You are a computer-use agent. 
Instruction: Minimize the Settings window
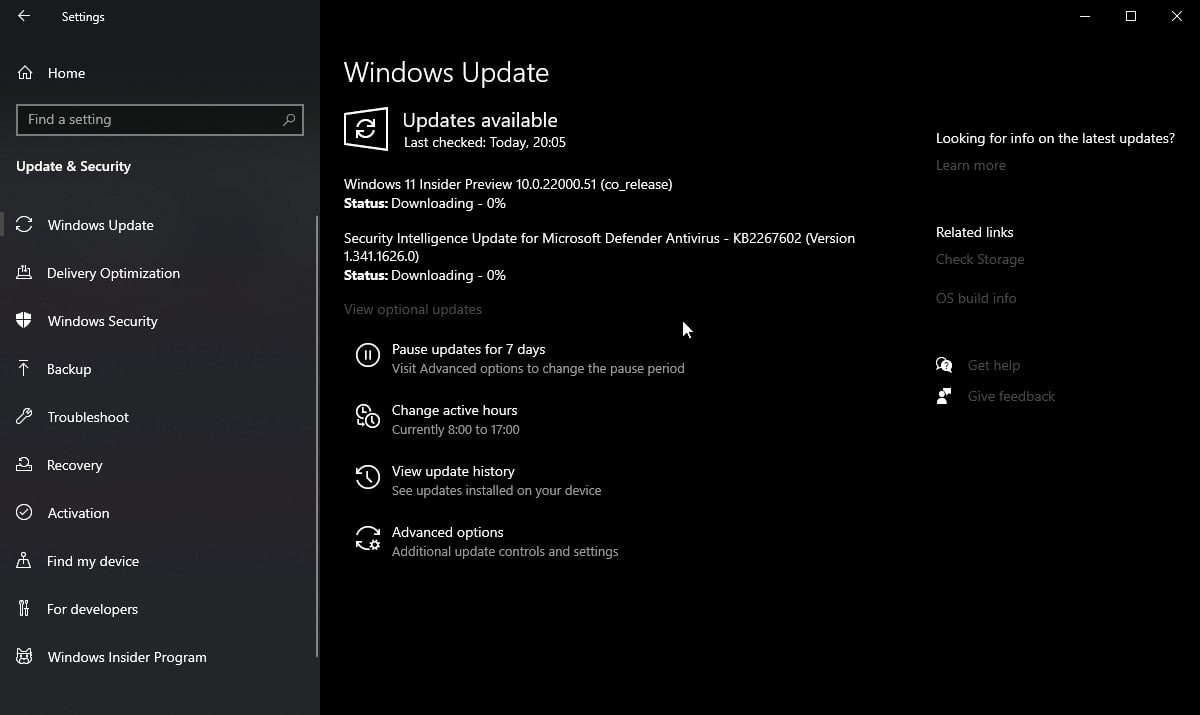coord(1085,16)
